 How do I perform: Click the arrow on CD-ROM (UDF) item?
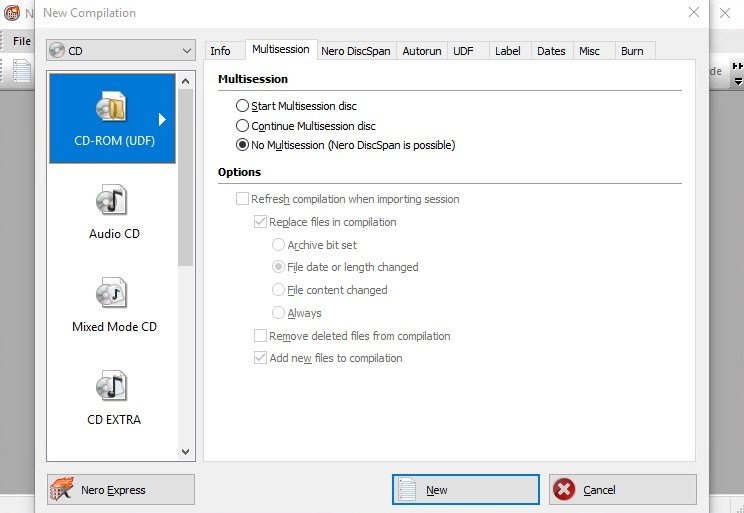tap(162, 120)
